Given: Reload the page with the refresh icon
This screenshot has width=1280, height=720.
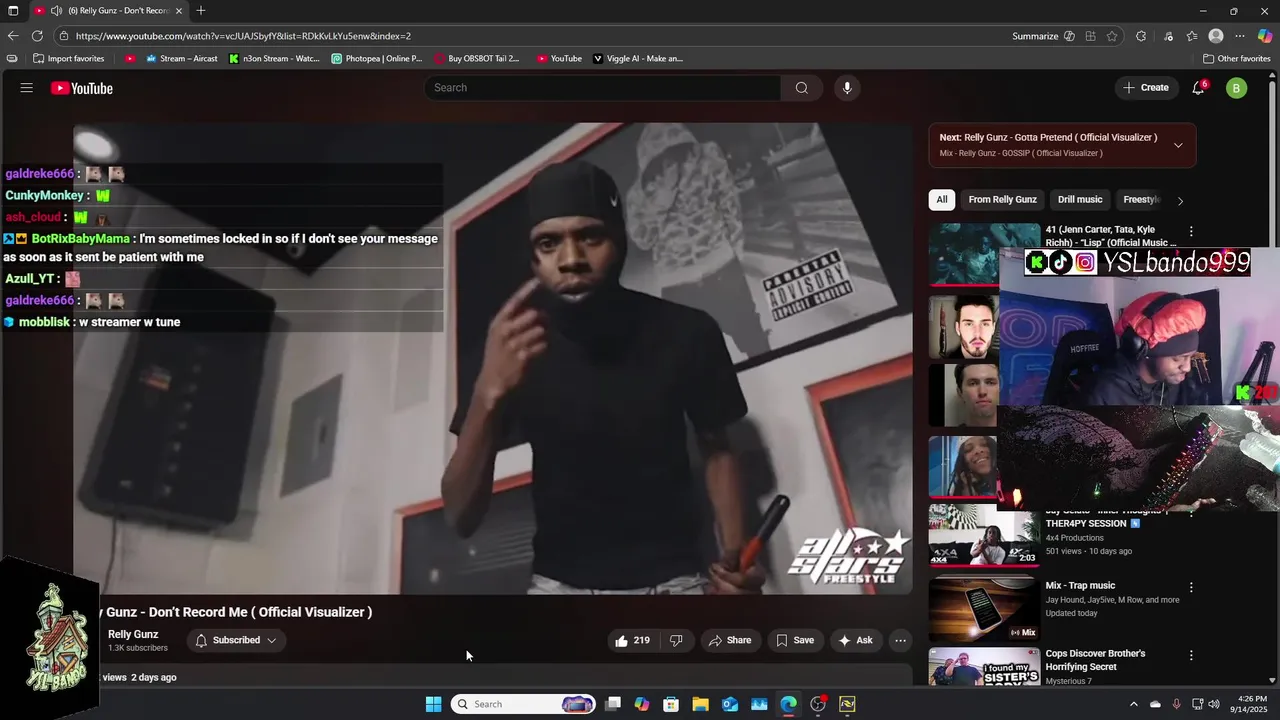Looking at the screenshot, I should (x=37, y=36).
